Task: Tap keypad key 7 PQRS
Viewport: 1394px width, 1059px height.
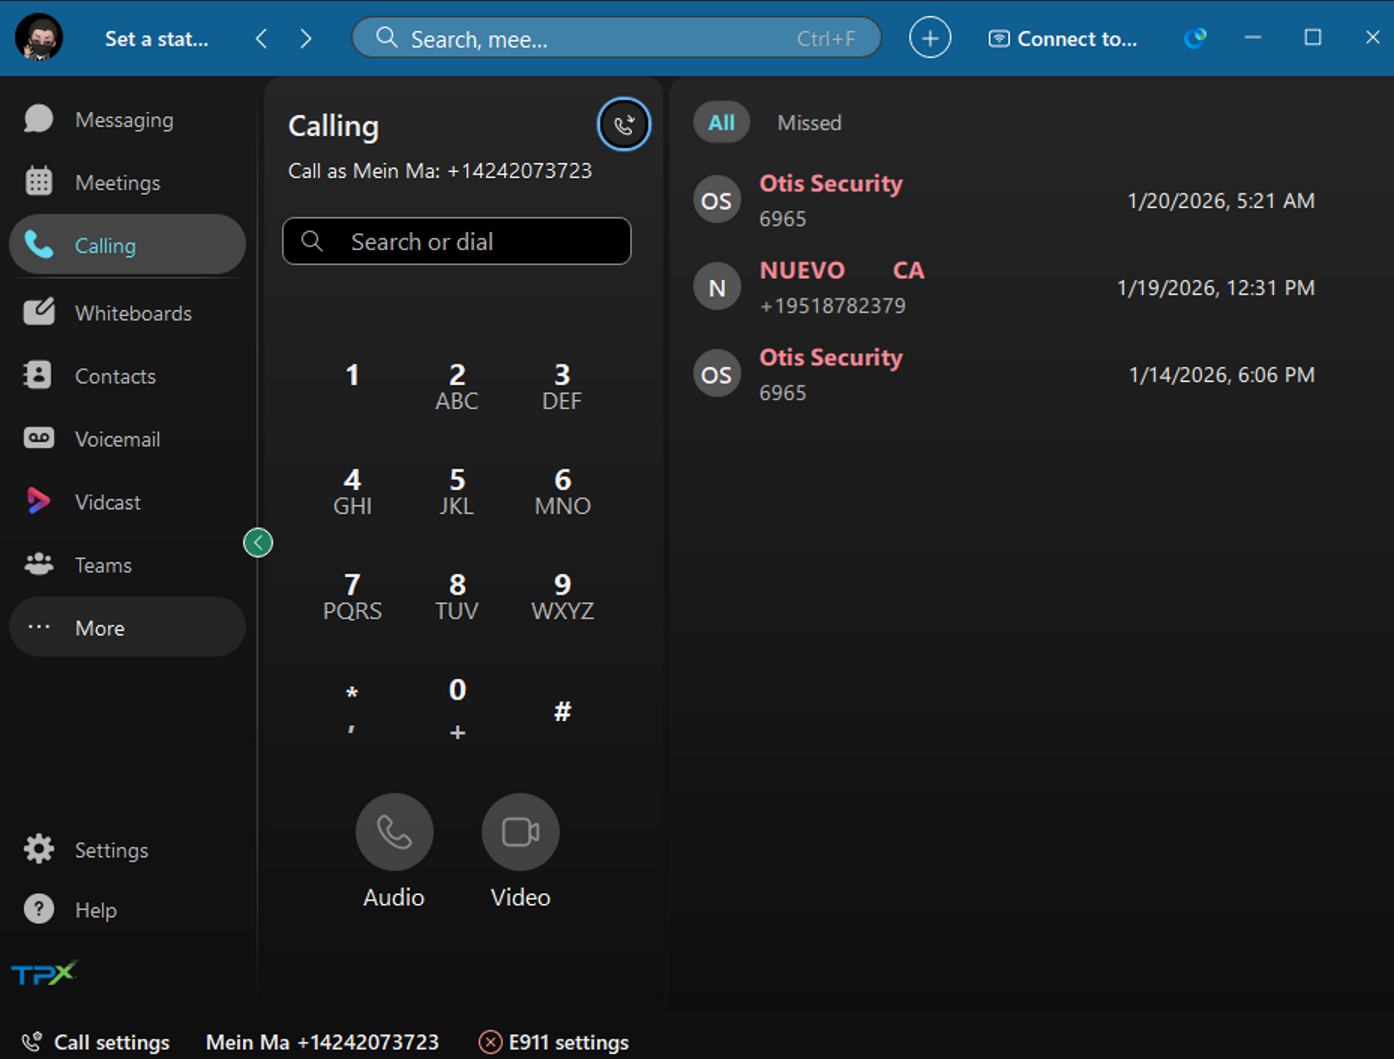Action: [x=352, y=596]
